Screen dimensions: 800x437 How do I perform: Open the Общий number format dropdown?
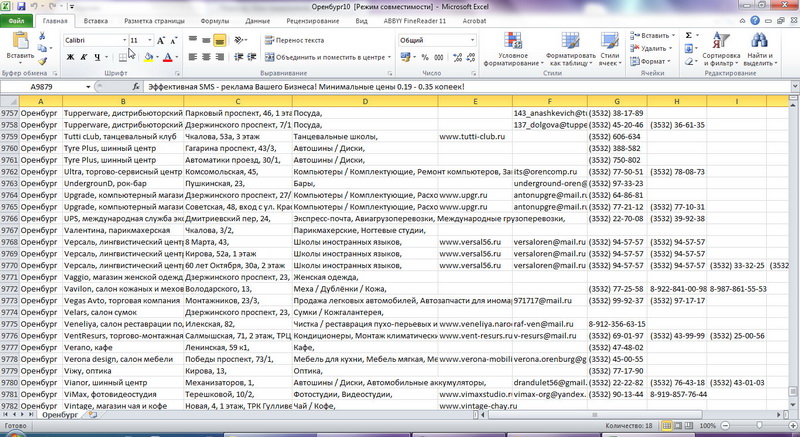click(x=472, y=40)
